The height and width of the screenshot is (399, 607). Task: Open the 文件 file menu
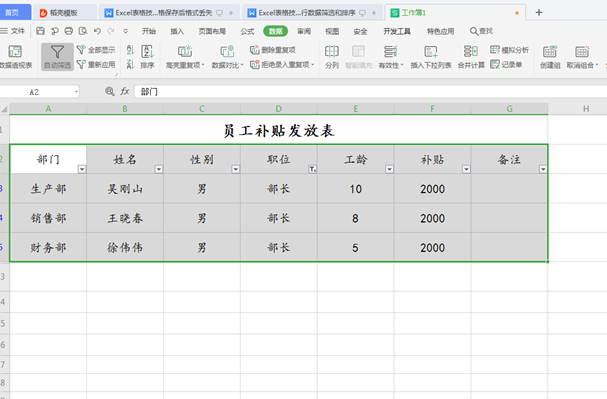13,31
